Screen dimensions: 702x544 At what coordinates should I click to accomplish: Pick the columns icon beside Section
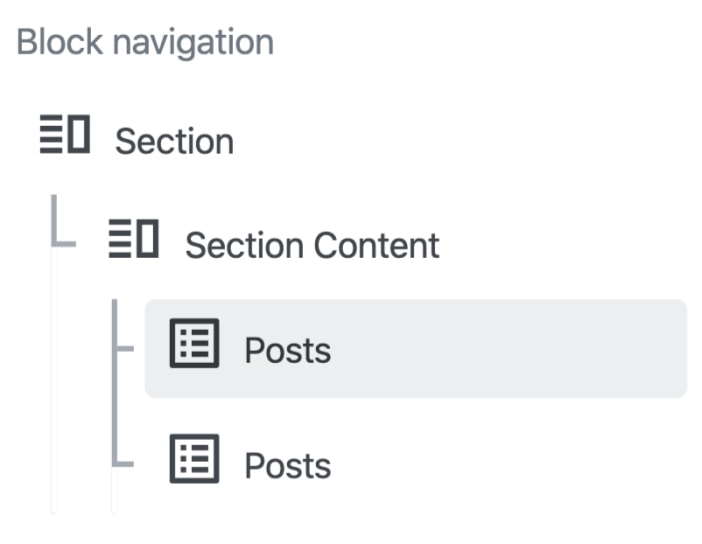pos(64,136)
